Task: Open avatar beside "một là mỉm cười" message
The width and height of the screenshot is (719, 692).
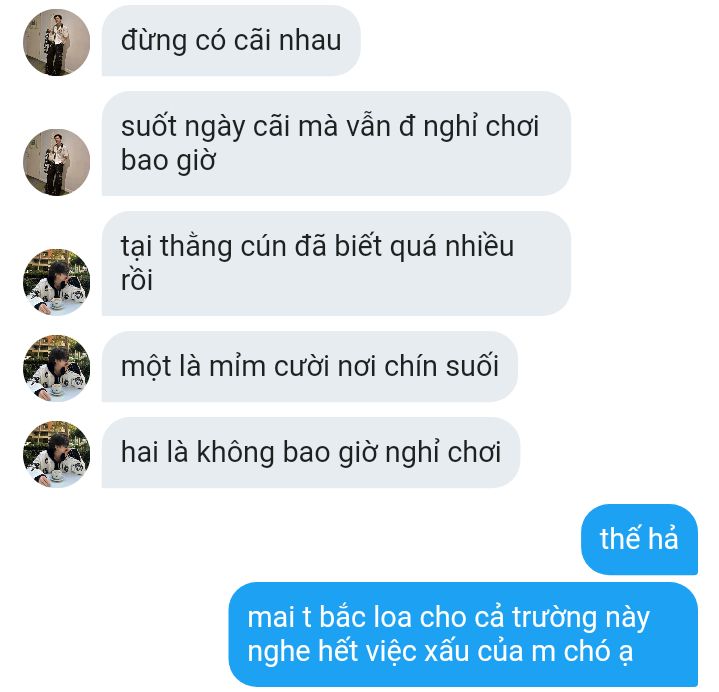Action: coord(56,368)
